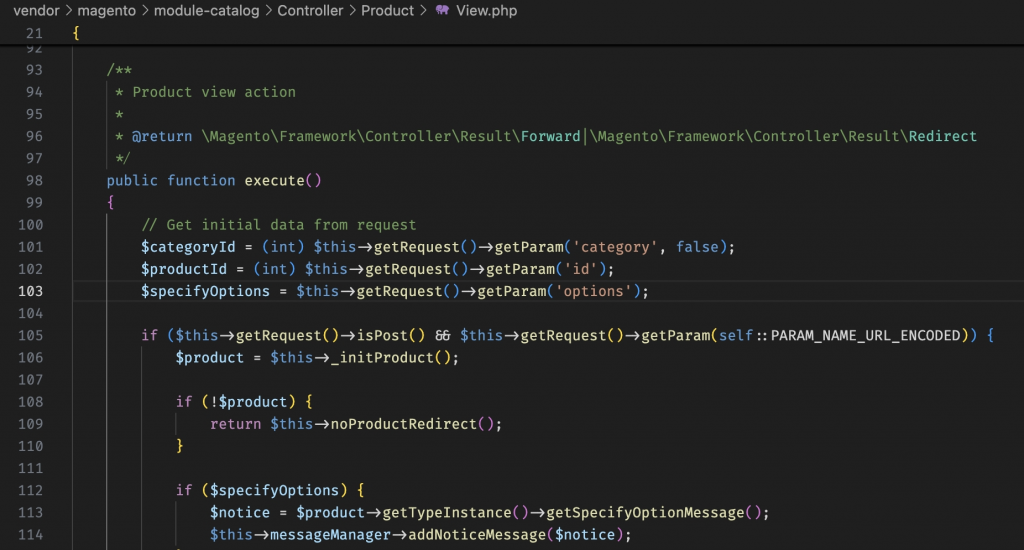This screenshot has width=1024, height=550.
Task: Click the 'public' keyword on line 98
Action: (132, 180)
